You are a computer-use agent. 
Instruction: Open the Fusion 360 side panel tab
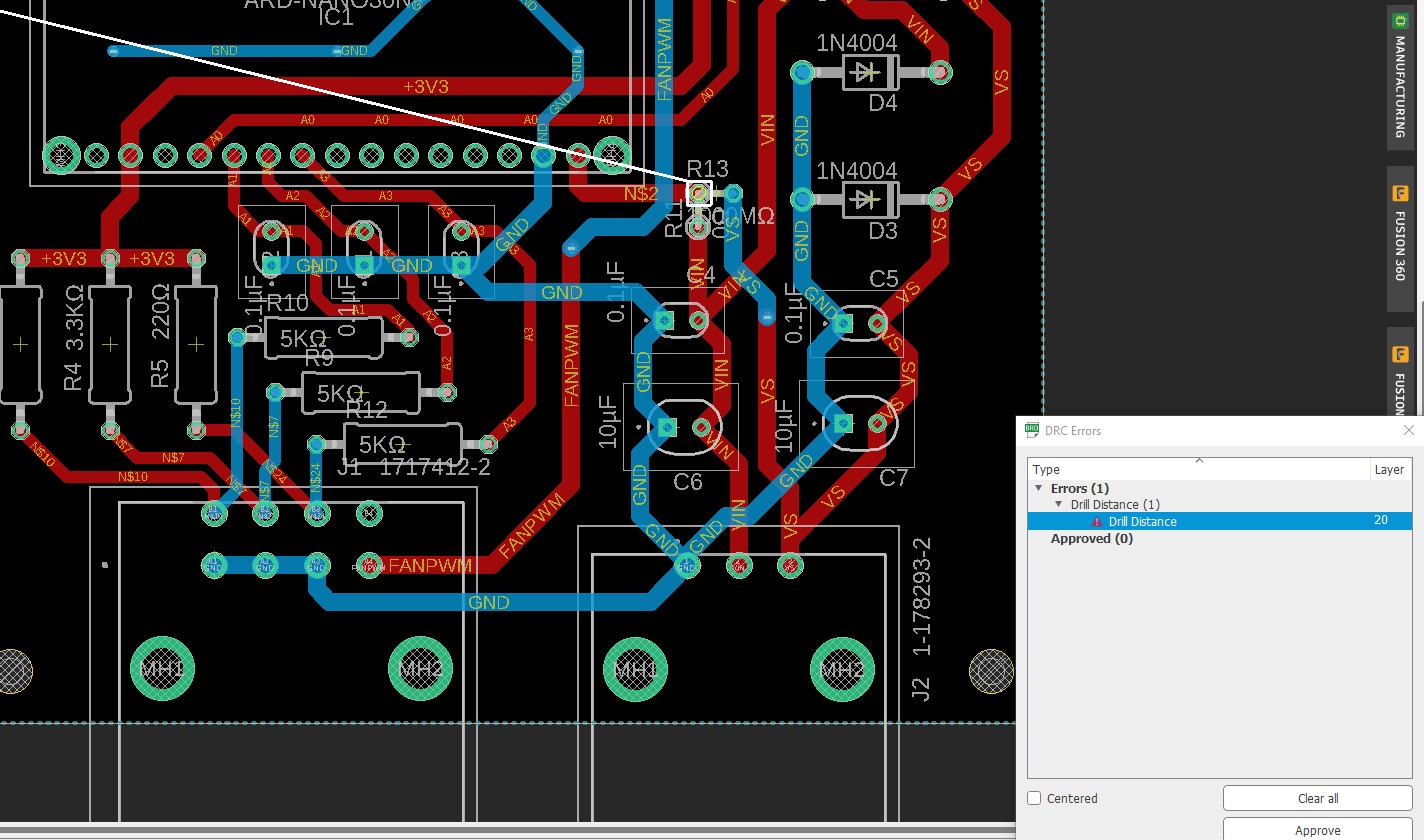coord(1400,237)
